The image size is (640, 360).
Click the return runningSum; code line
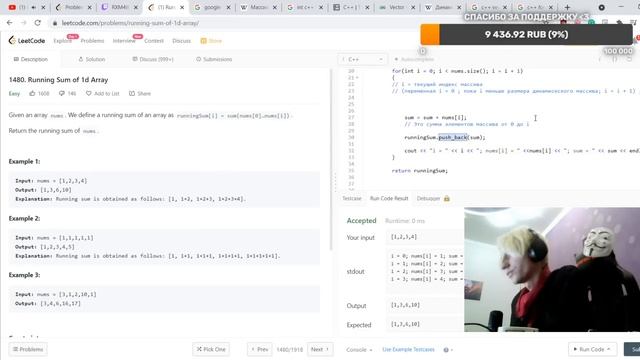pos(420,171)
